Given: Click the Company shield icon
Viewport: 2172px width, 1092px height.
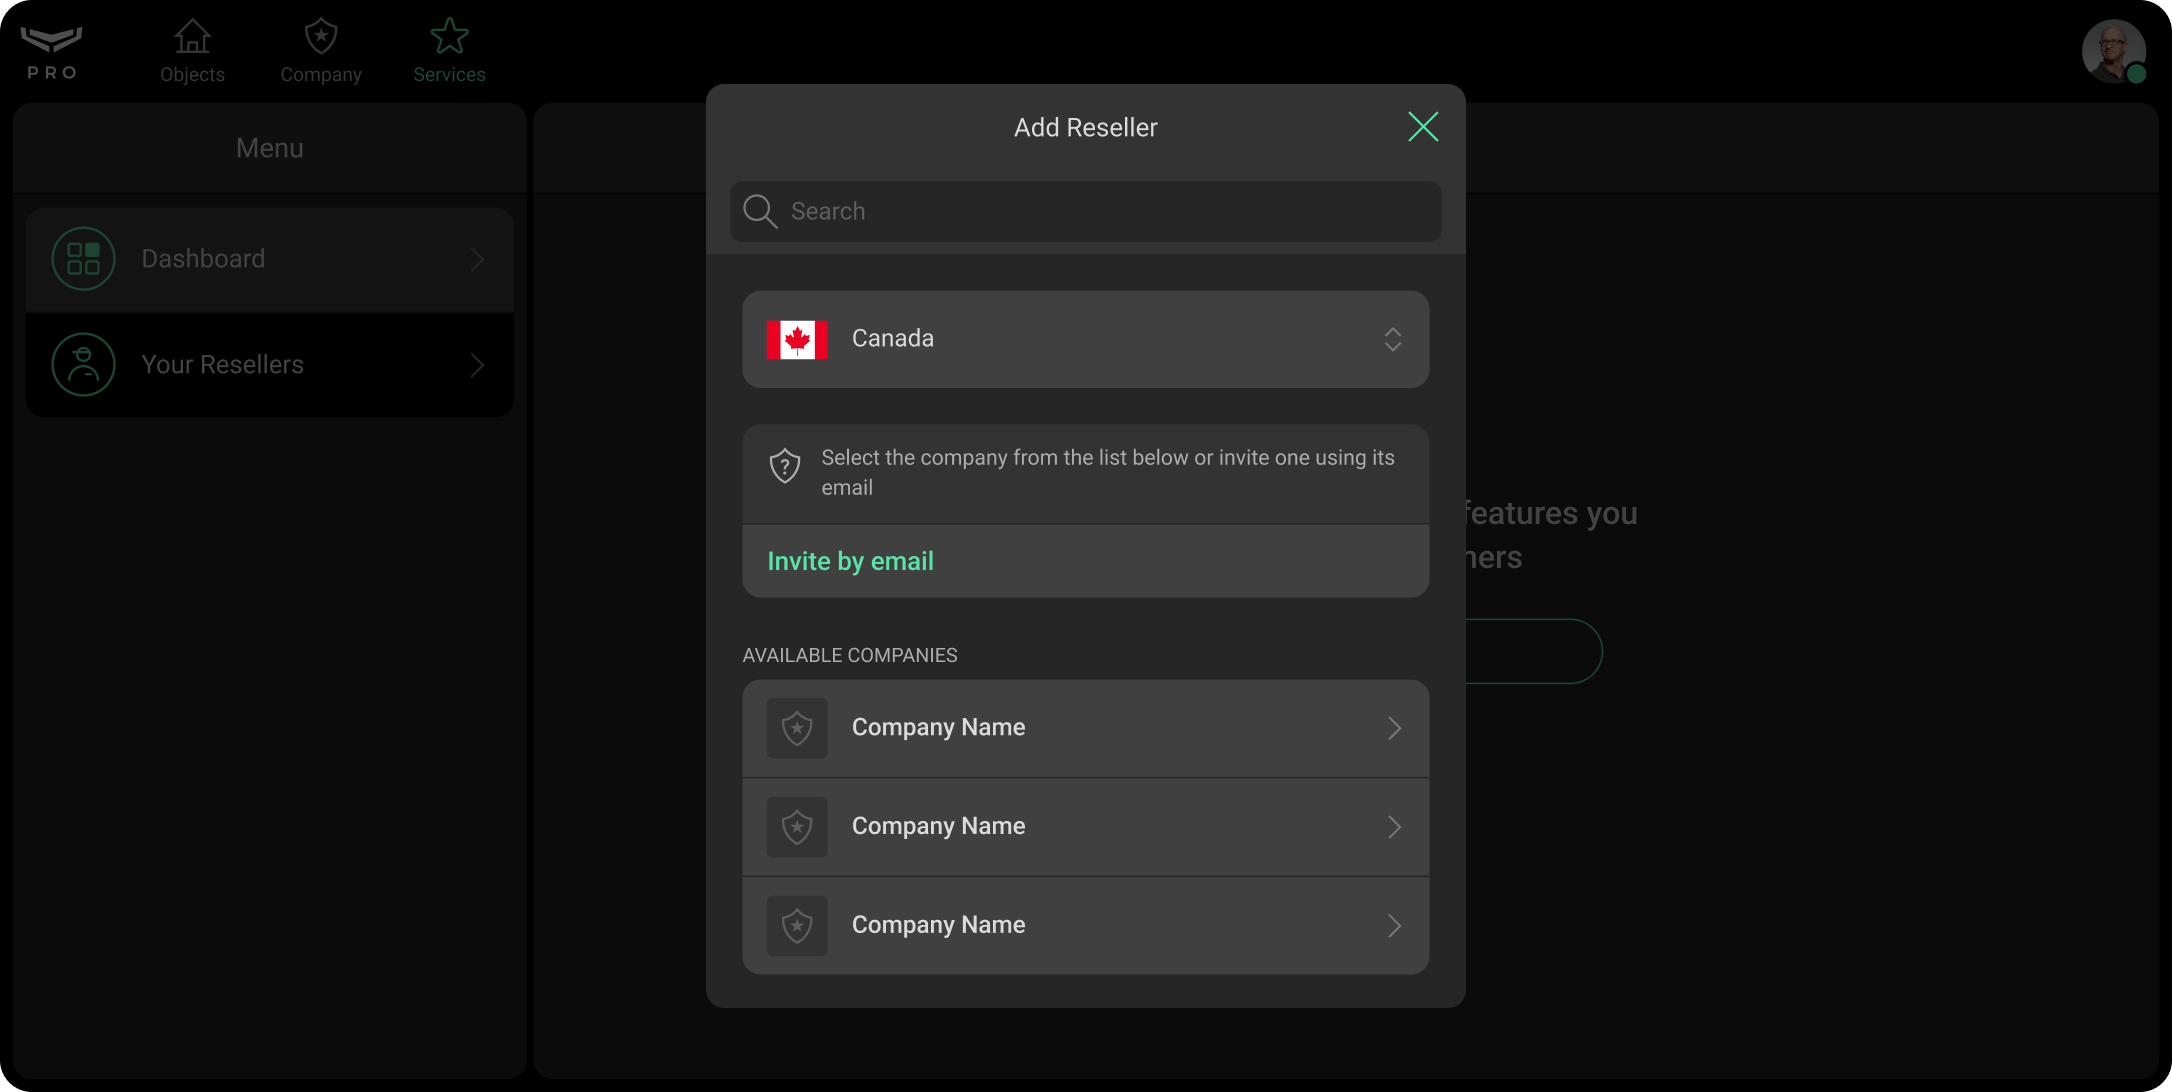Looking at the screenshot, I should 320,36.
